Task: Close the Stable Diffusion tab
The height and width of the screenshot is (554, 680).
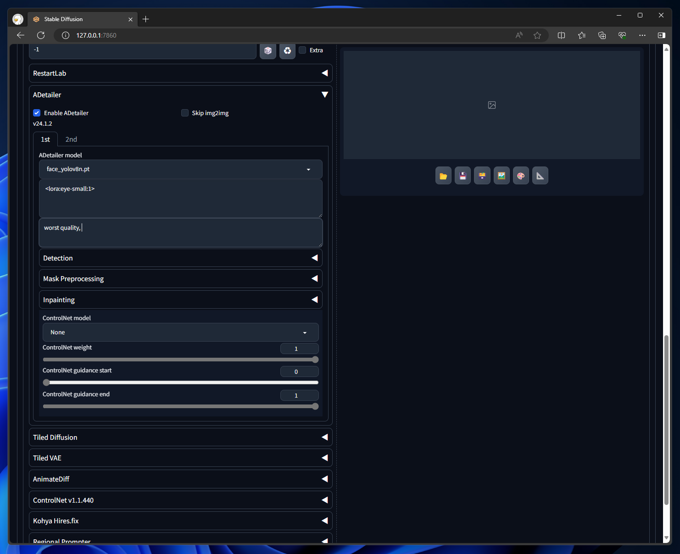Action: [x=131, y=19]
